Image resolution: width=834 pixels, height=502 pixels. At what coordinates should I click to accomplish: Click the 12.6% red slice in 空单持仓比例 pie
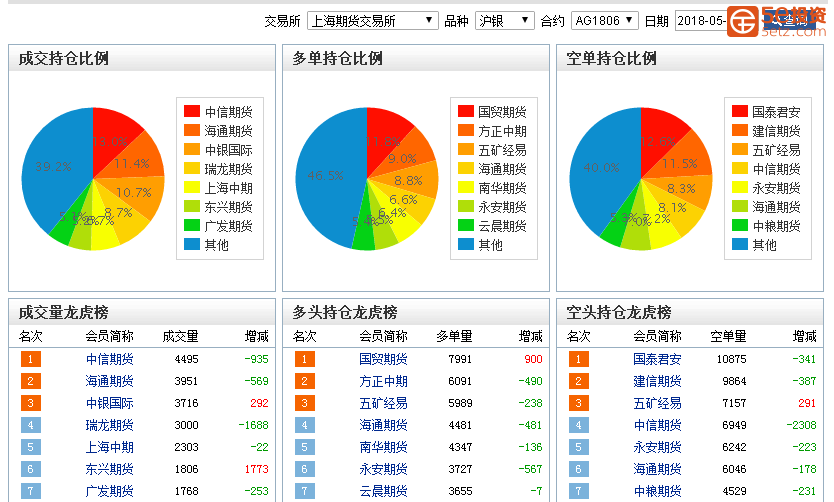tap(658, 141)
